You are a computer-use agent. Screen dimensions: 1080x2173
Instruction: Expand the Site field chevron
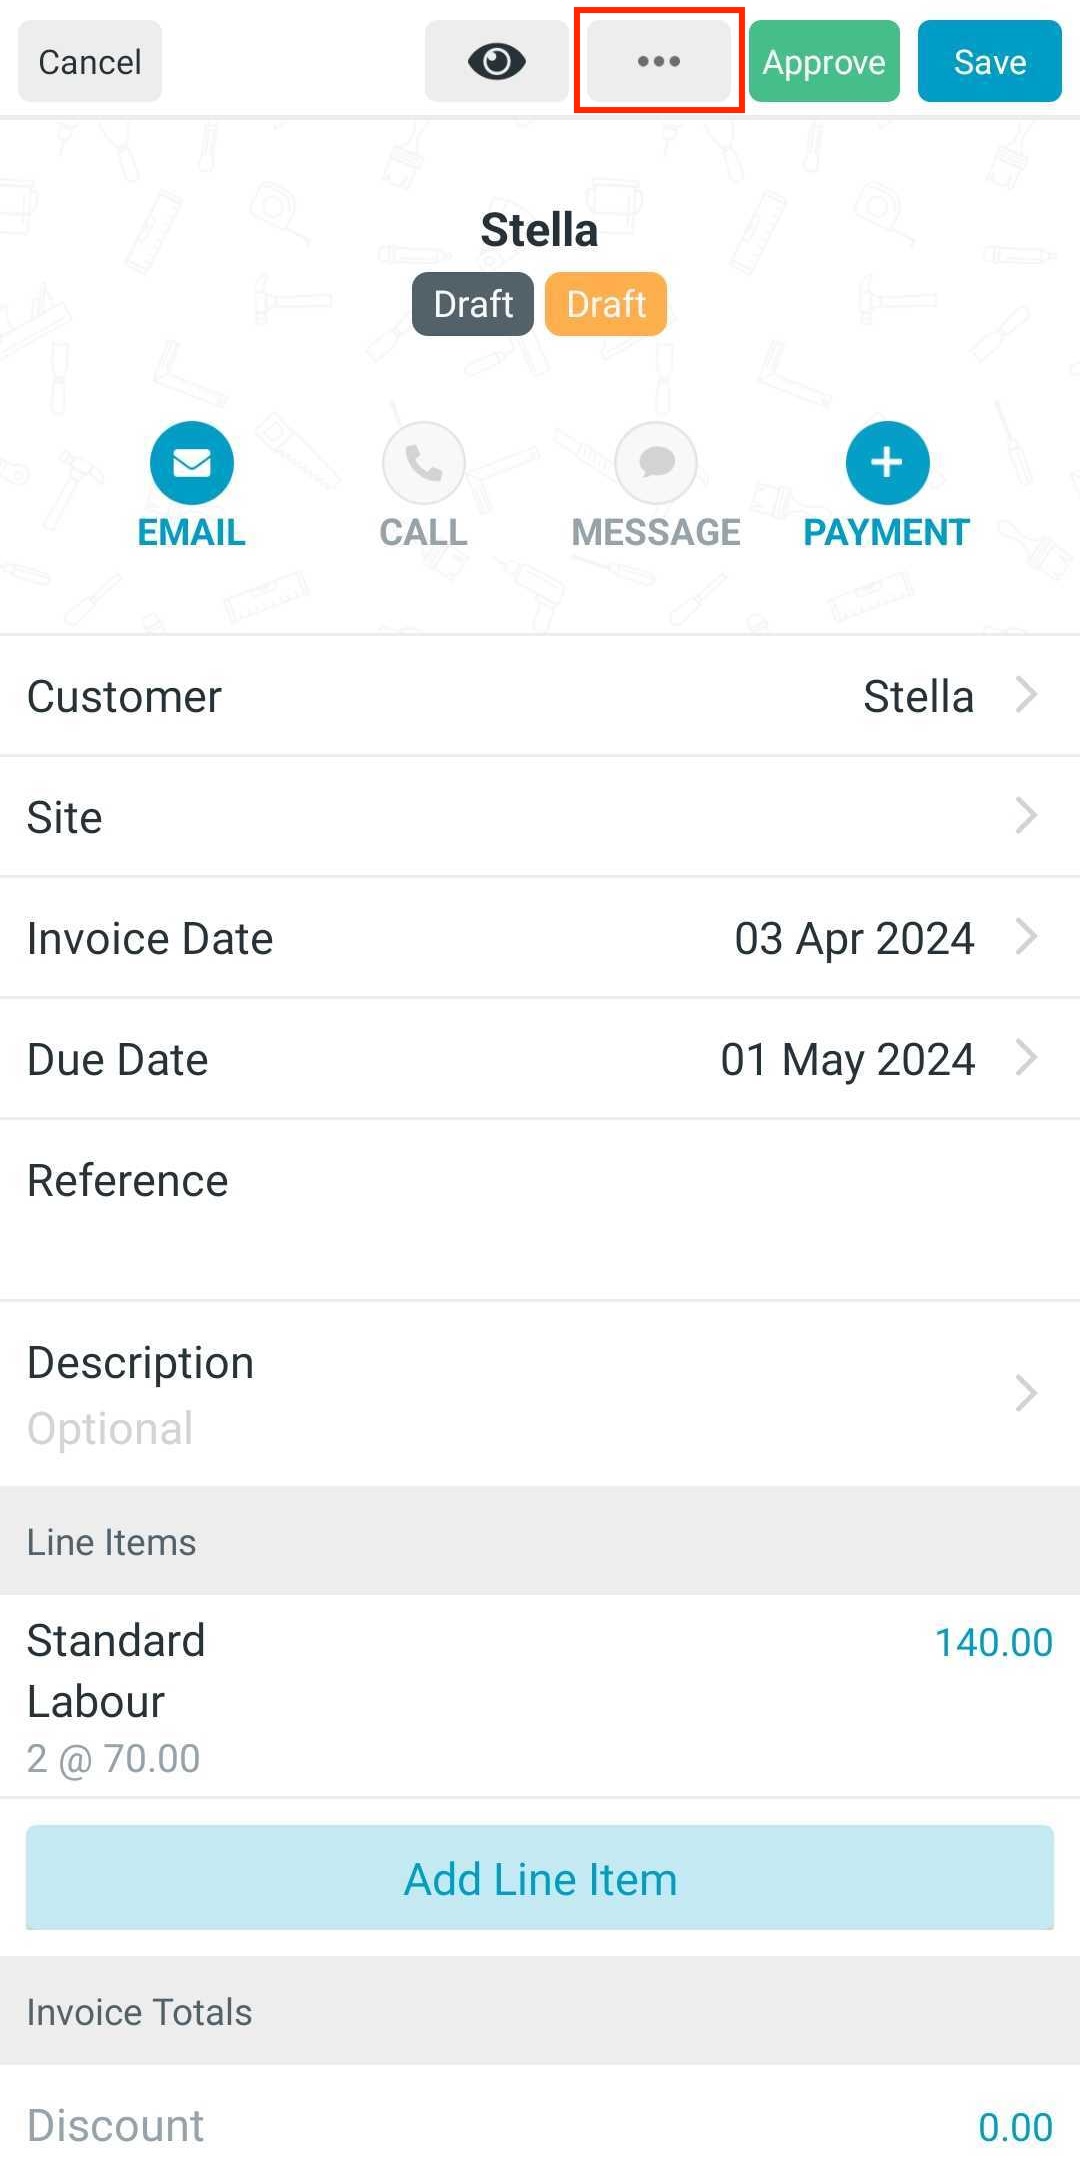pos(1026,816)
